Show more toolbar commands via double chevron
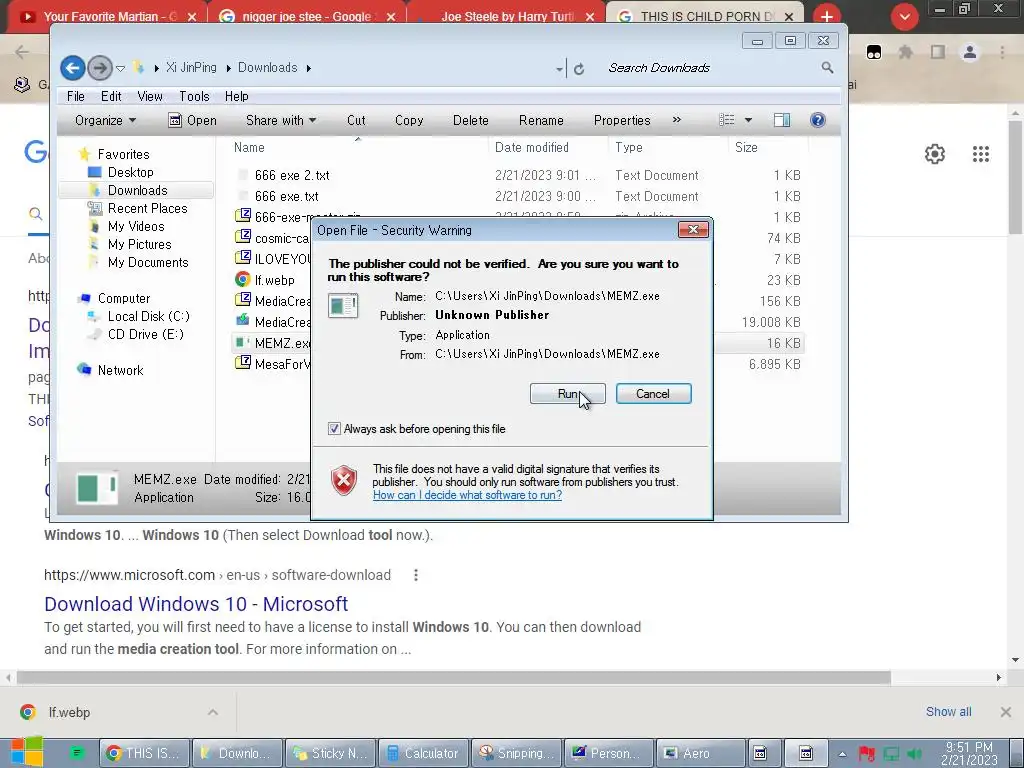This screenshot has width=1024, height=768. tap(677, 120)
